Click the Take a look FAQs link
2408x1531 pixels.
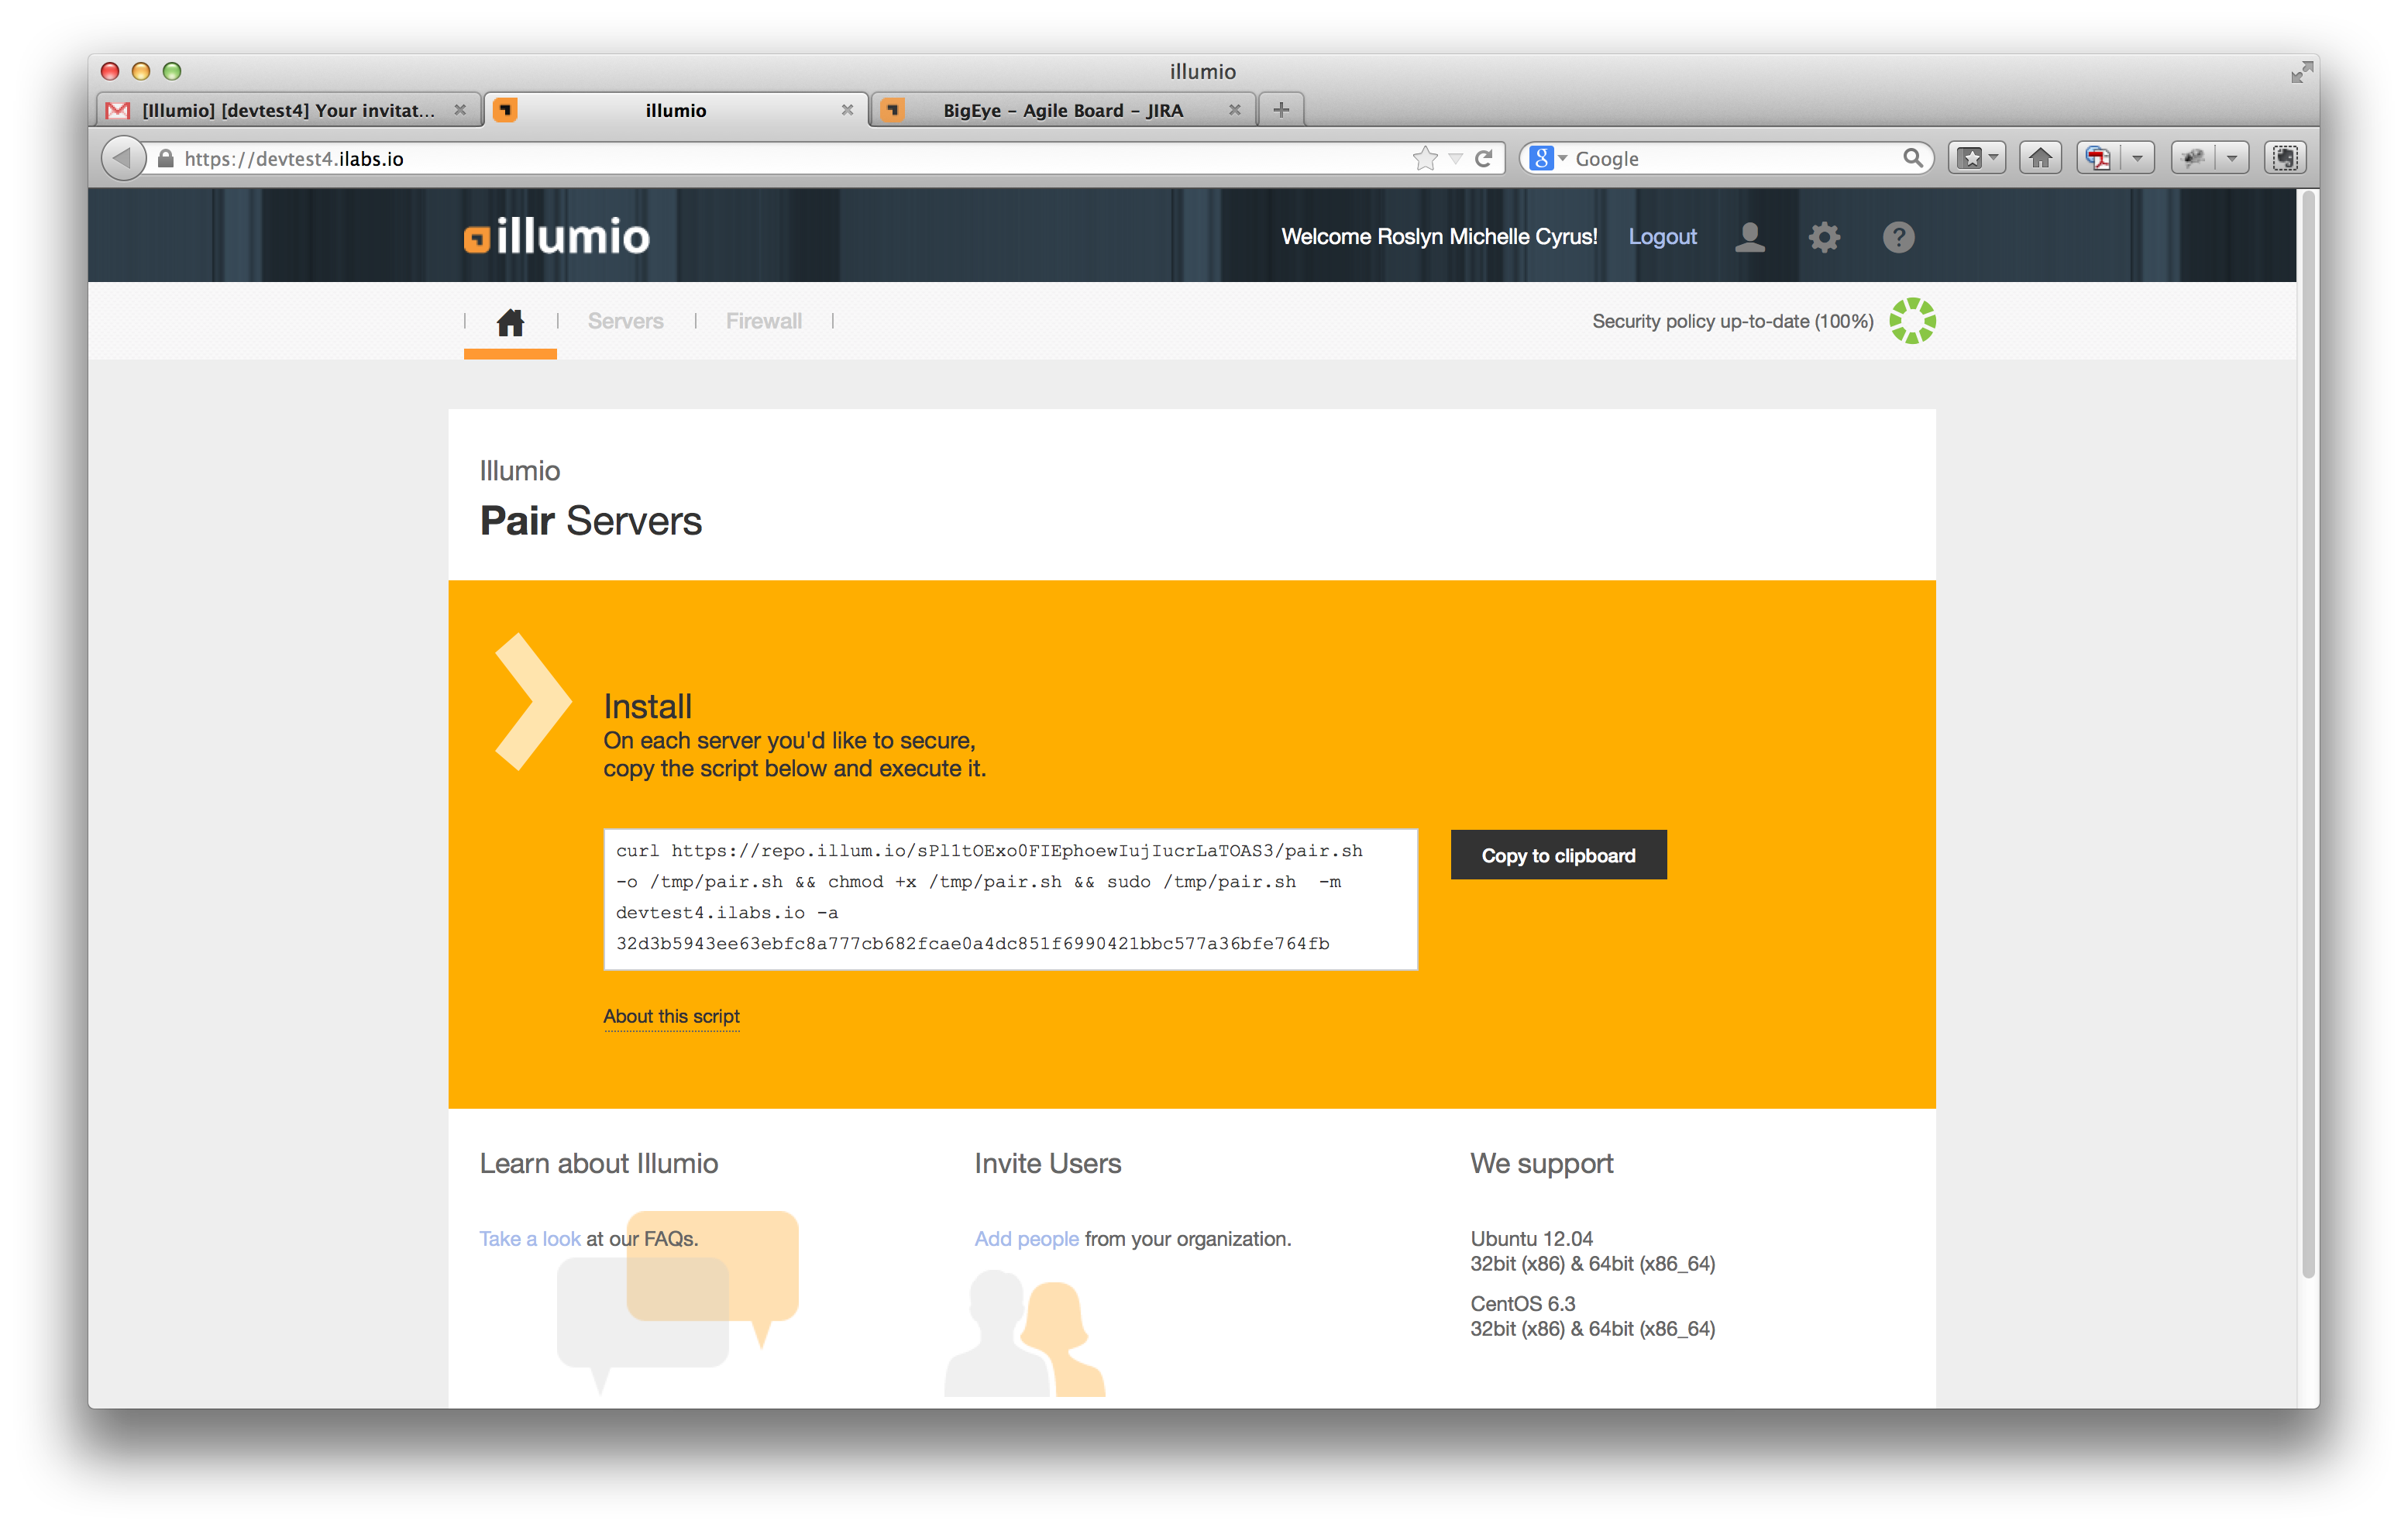529,1239
